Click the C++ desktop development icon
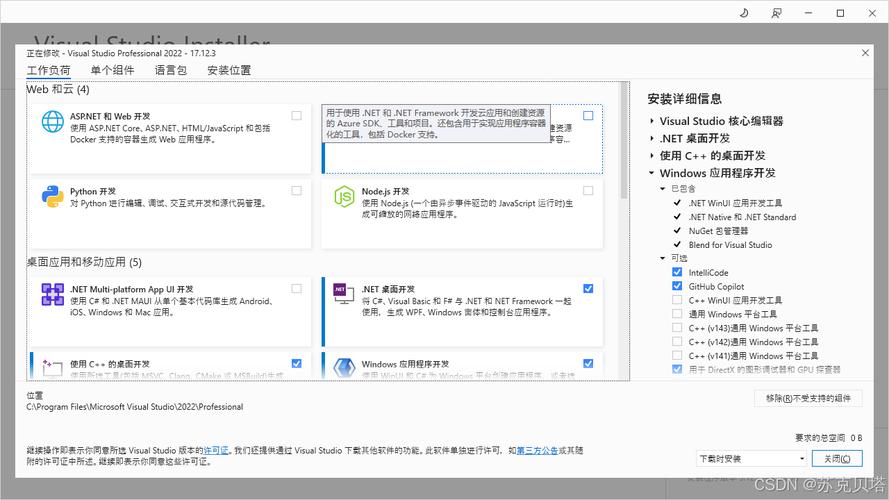Viewport: 889px width, 500px height. [x=52, y=368]
